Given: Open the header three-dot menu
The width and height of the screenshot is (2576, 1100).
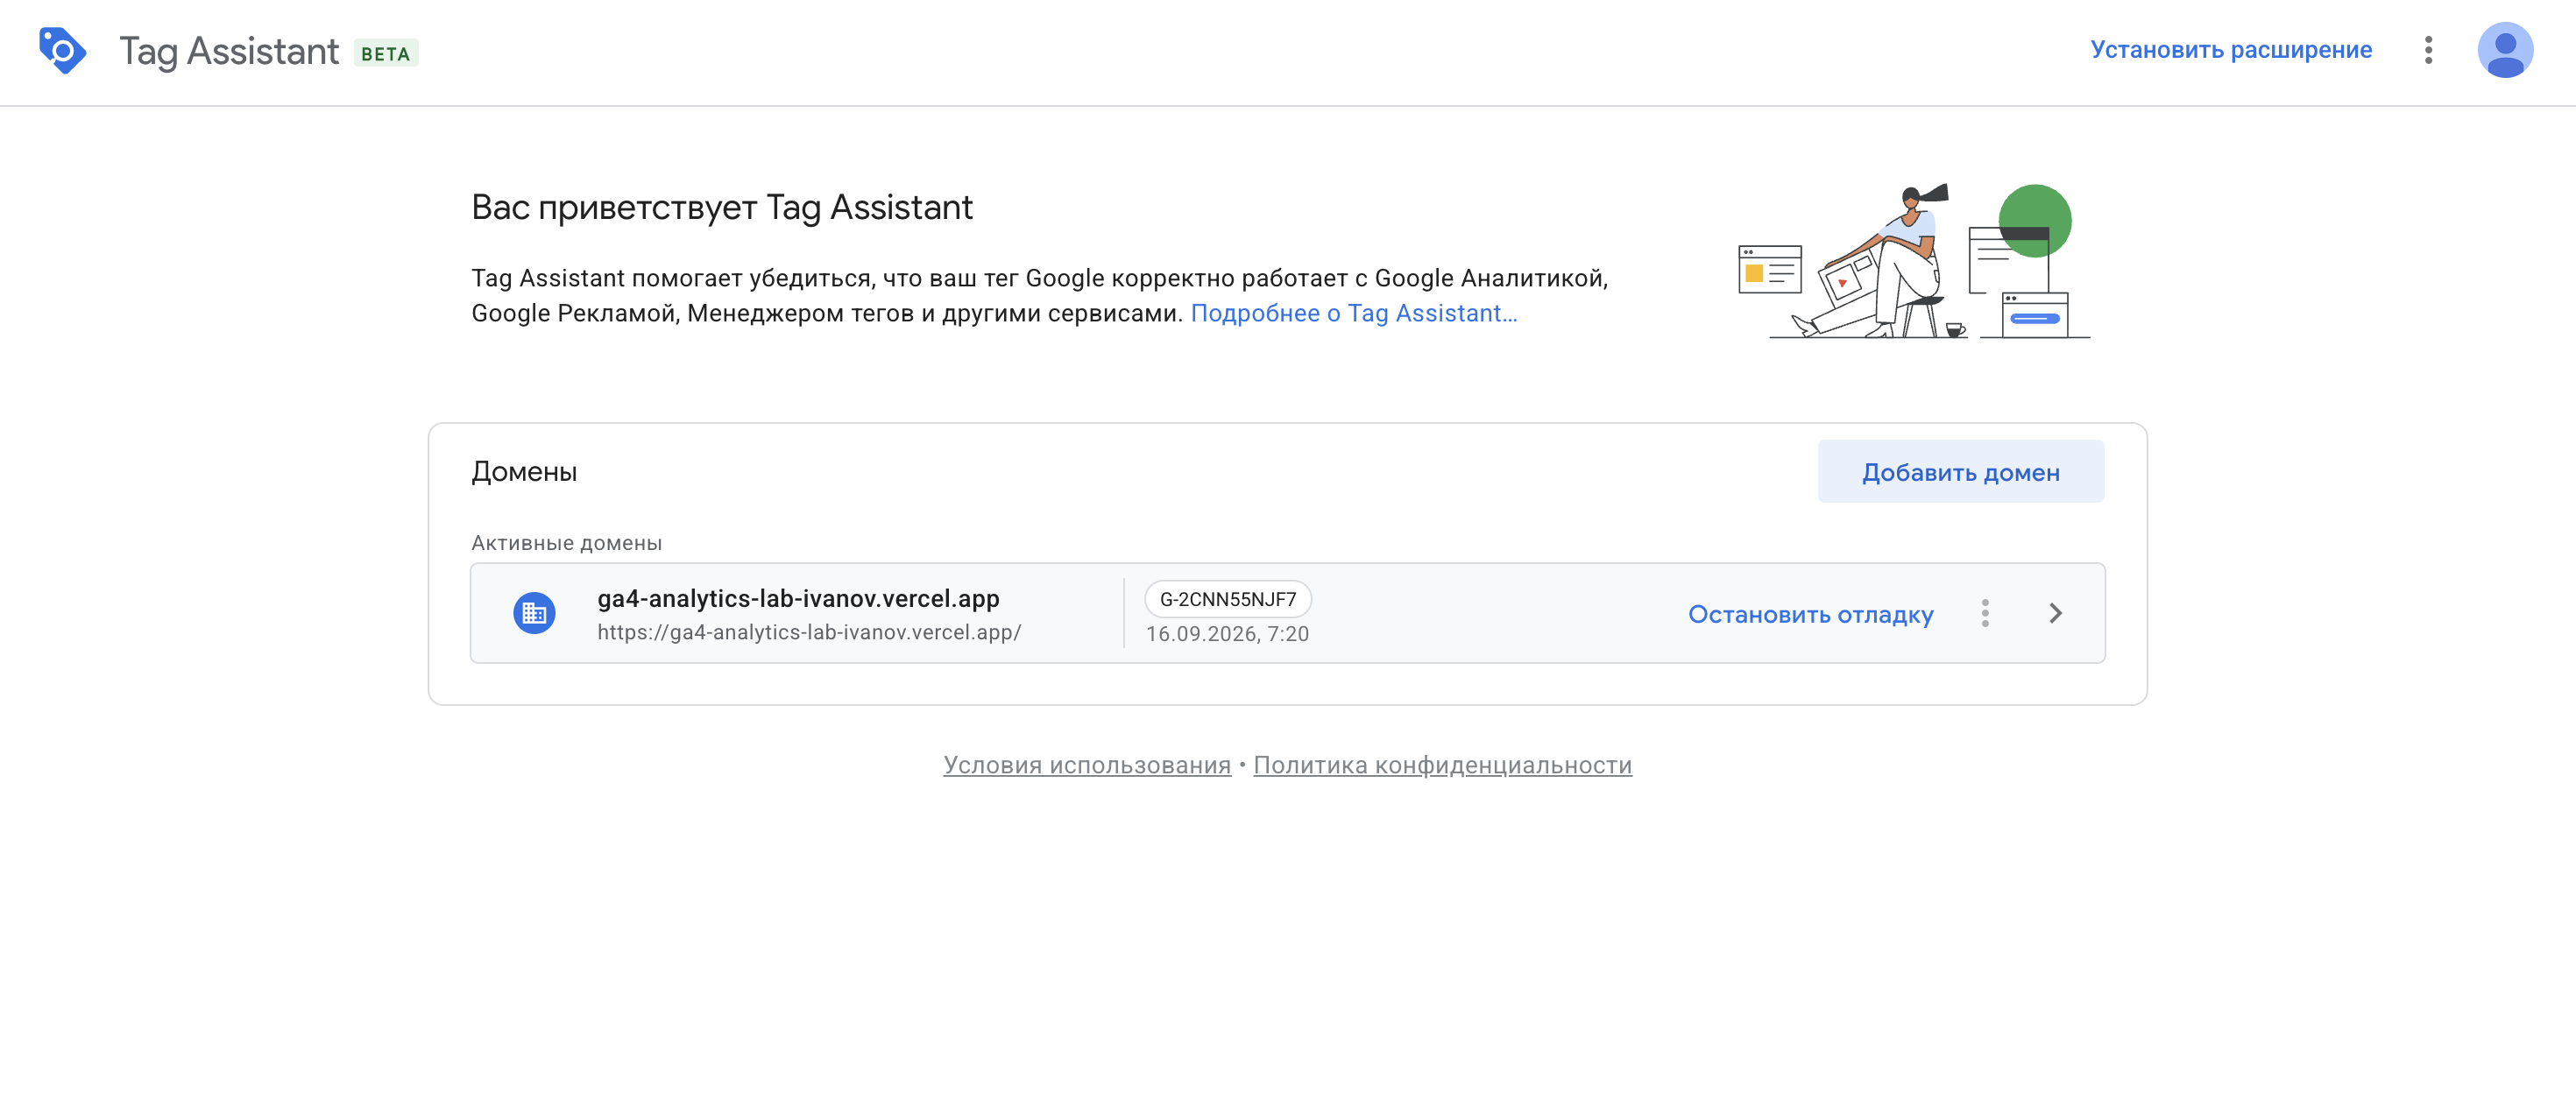Looking at the screenshot, I should 2428,50.
